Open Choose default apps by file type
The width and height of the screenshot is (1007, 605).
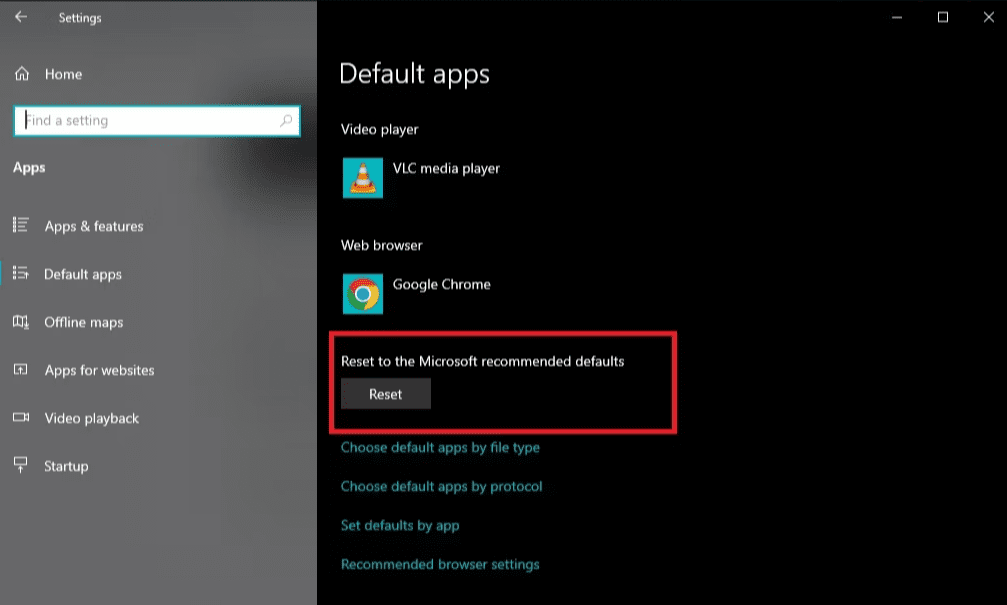click(x=440, y=448)
